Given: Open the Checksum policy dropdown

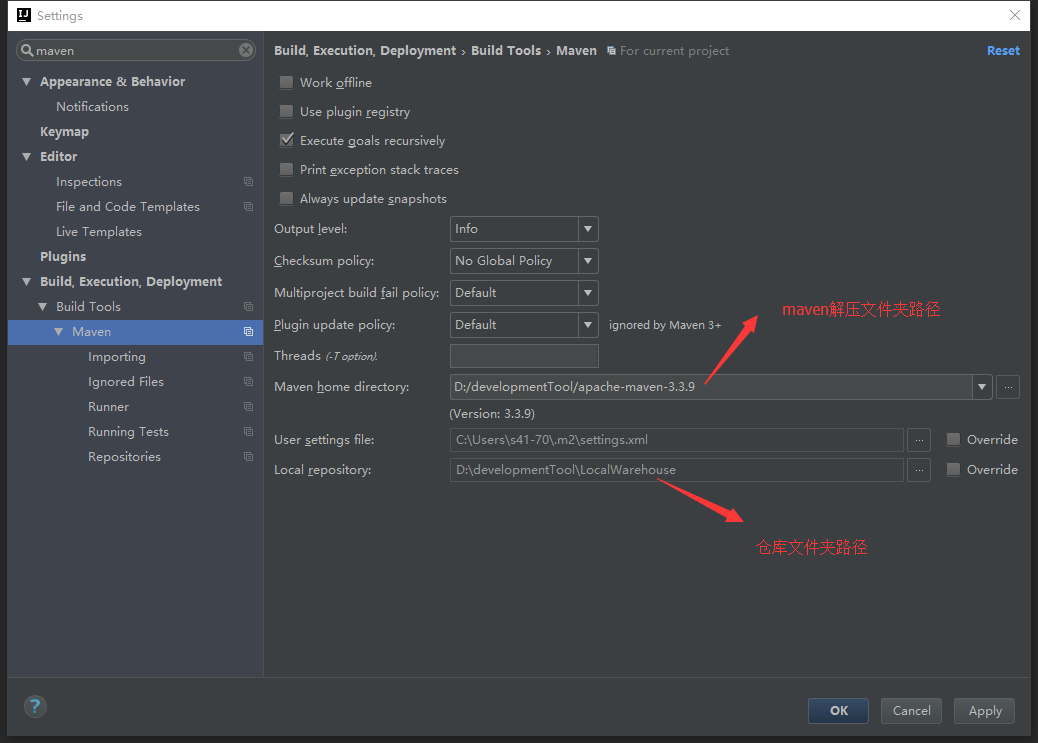Looking at the screenshot, I should (x=524, y=260).
